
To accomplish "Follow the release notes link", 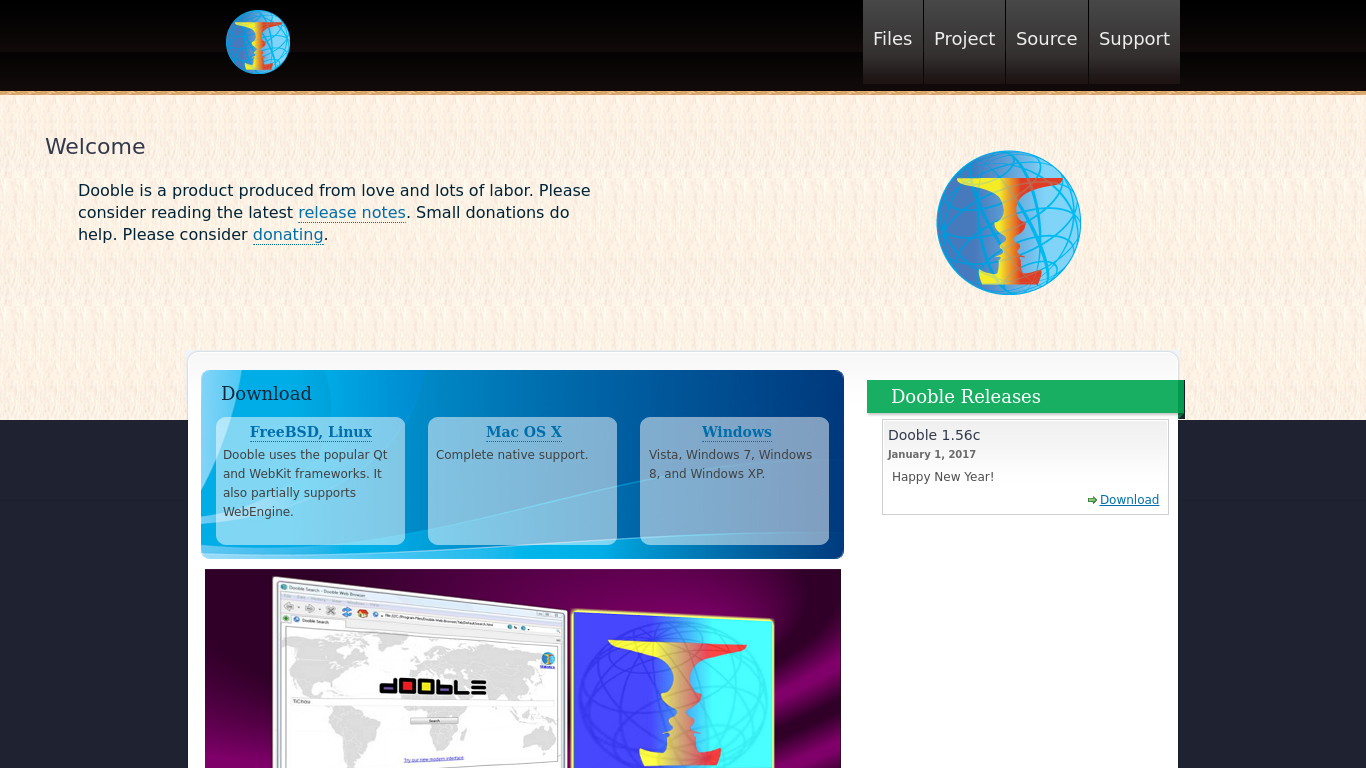I will [352, 212].
